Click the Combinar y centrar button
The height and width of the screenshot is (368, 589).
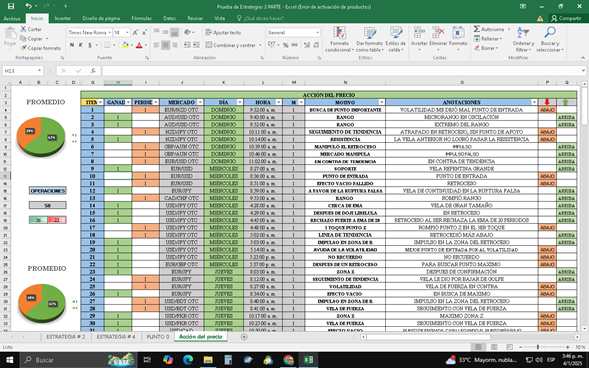pos(230,45)
